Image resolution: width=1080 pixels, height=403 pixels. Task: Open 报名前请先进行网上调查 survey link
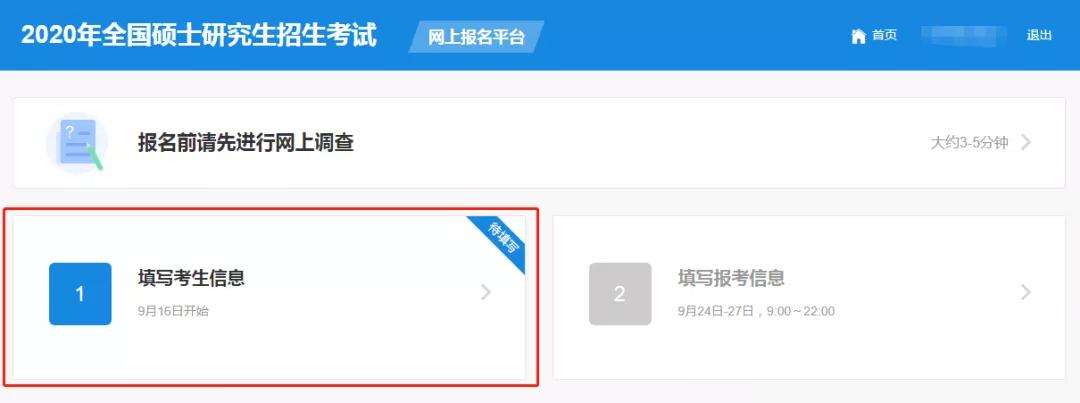tap(246, 143)
